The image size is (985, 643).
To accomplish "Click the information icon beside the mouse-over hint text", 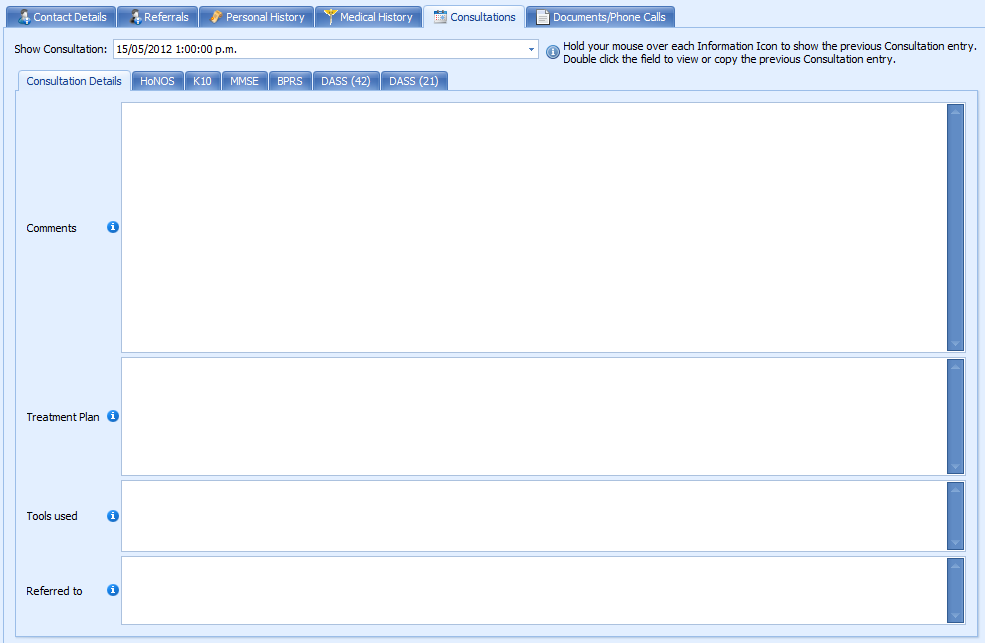I will (552, 52).
